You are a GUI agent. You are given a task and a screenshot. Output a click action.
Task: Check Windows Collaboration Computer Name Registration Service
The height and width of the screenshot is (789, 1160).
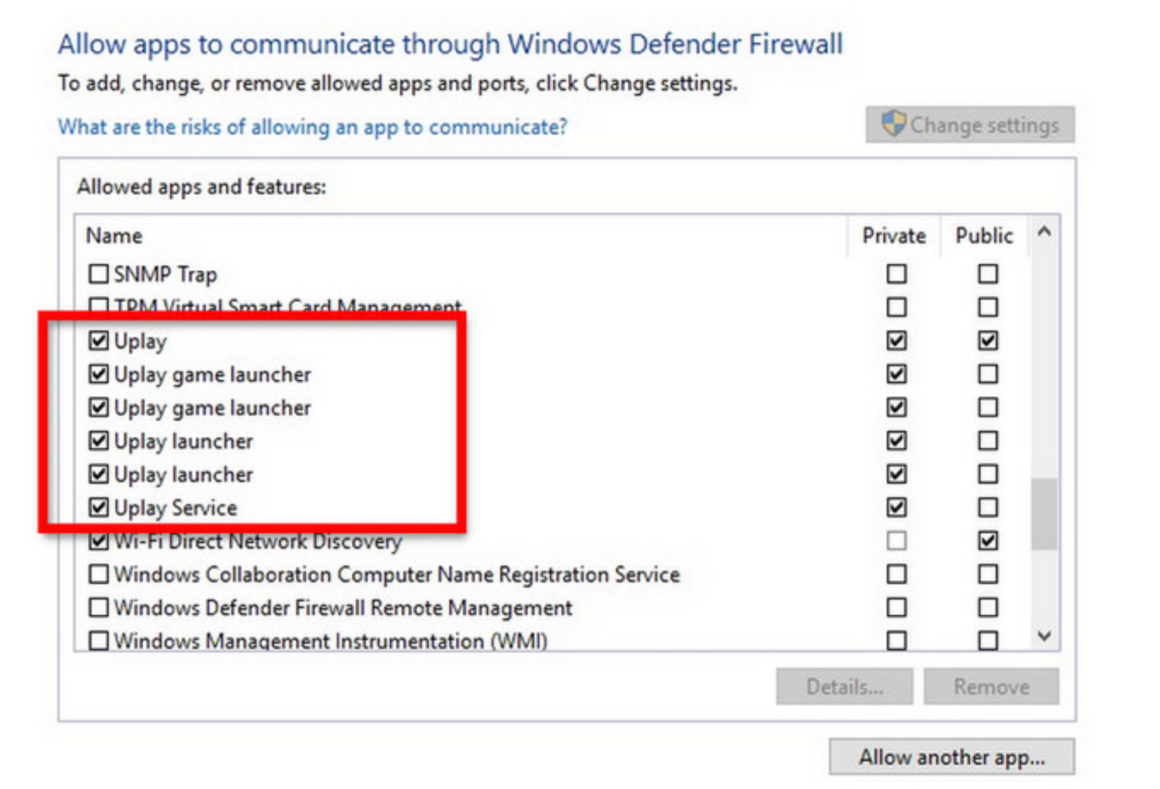tap(99, 575)
